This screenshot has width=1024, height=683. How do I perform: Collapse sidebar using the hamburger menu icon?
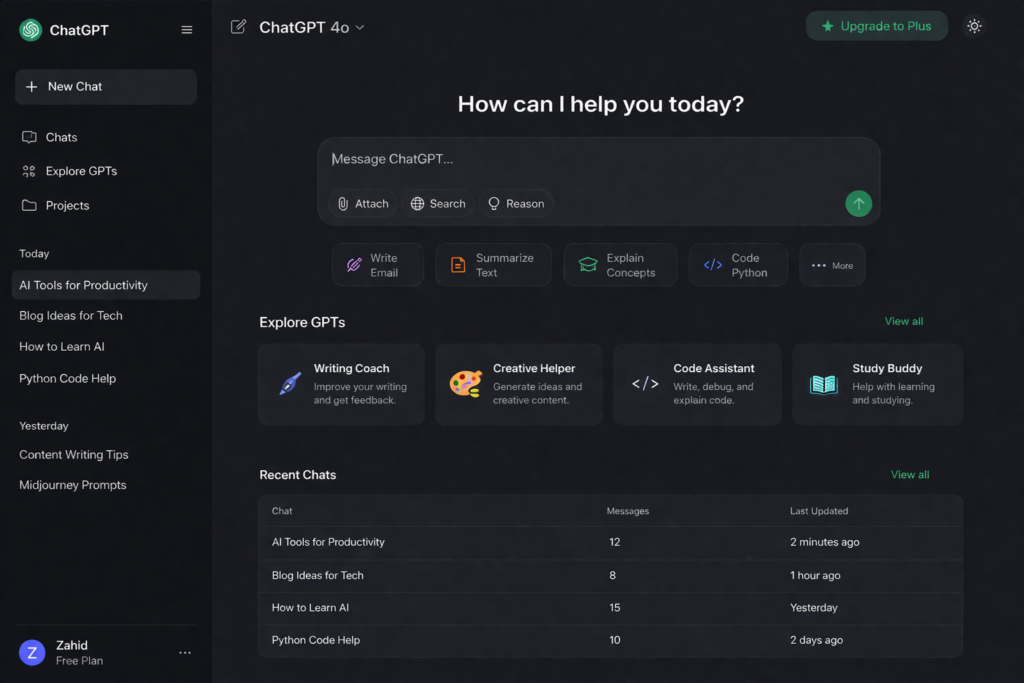coord(186,30)
